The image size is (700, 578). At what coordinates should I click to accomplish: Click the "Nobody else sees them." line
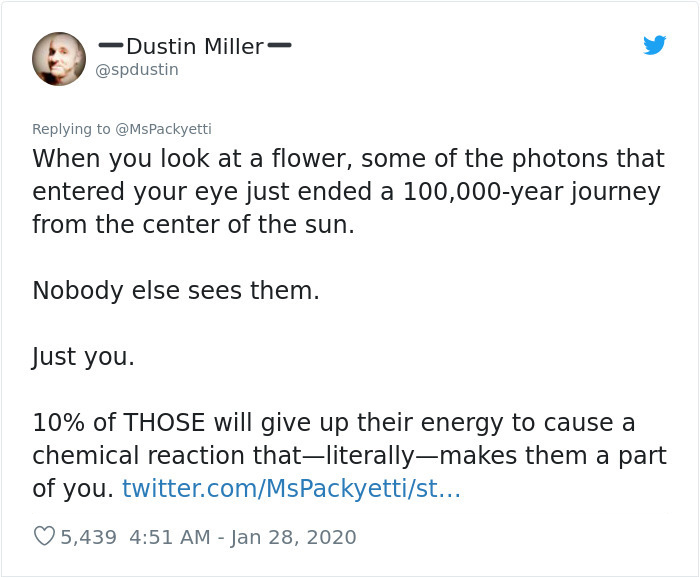point(176,291)
